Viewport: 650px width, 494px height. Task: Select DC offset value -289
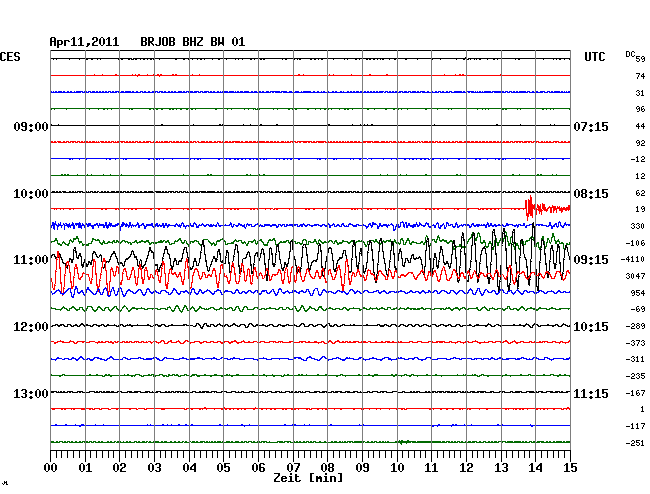tap(635, 326)
